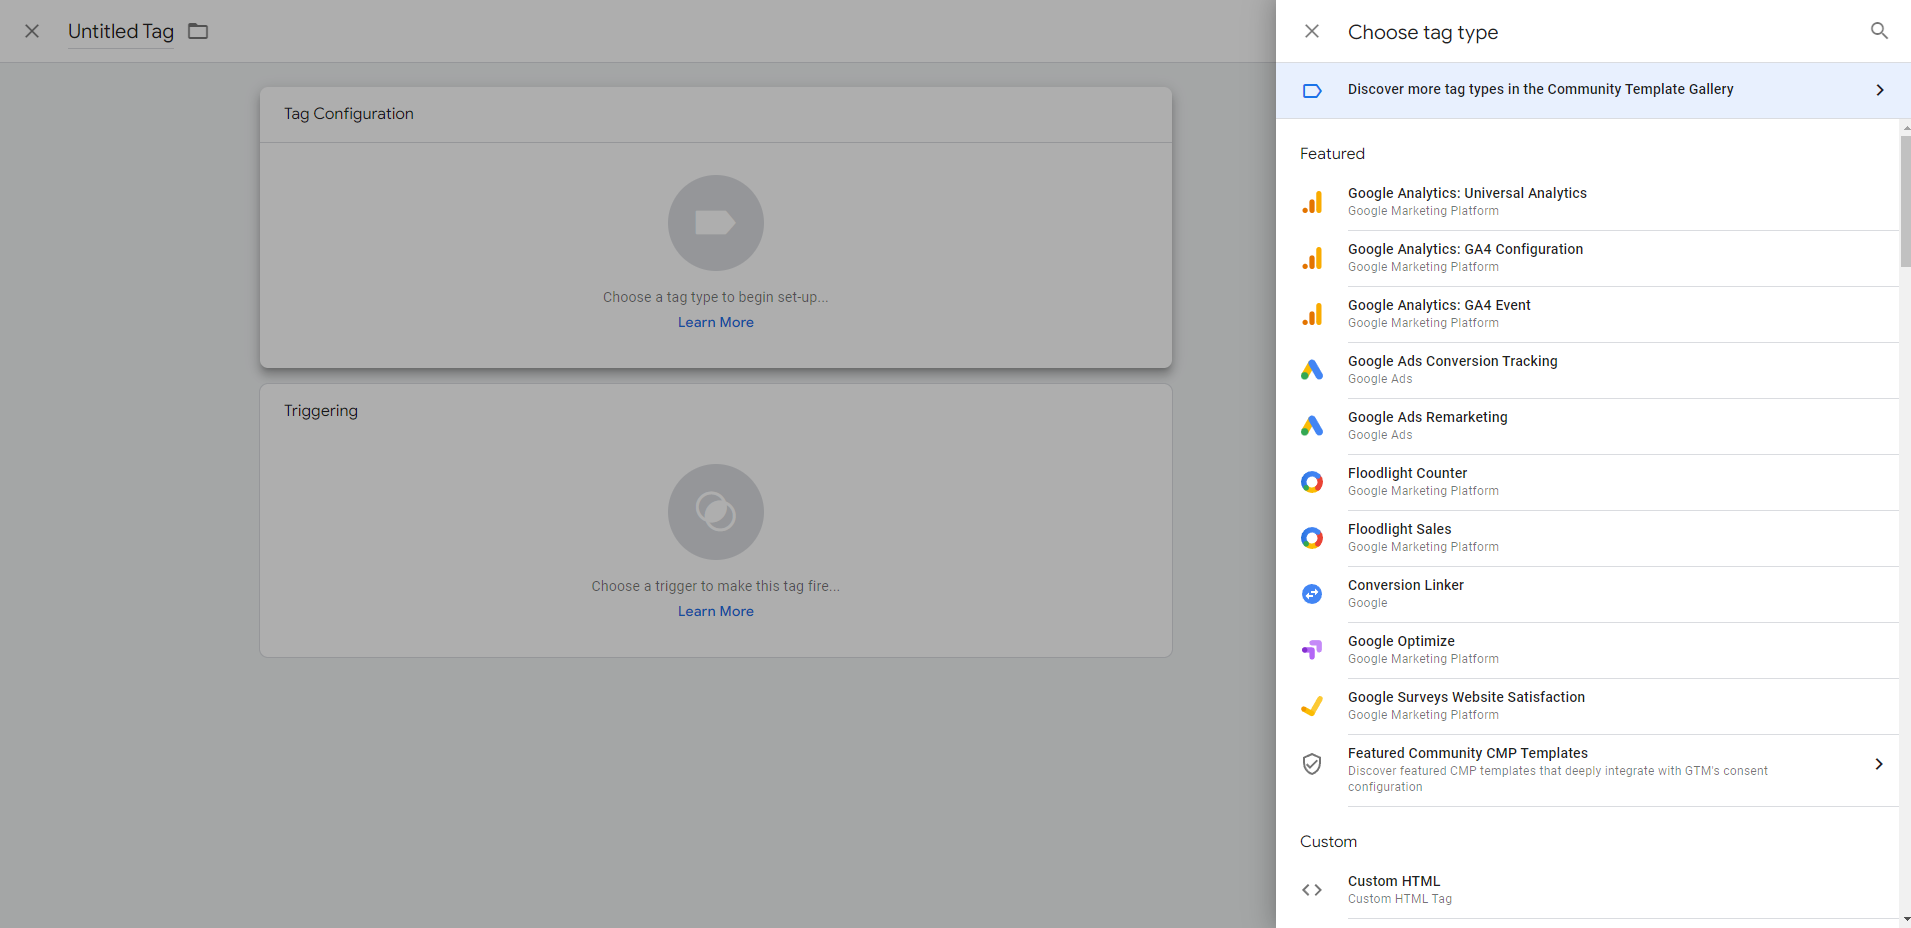Click the Community Template Gallery tag icon
Image resolution: width=1911 pixels, height=928 pixels.
point(1312,91)
